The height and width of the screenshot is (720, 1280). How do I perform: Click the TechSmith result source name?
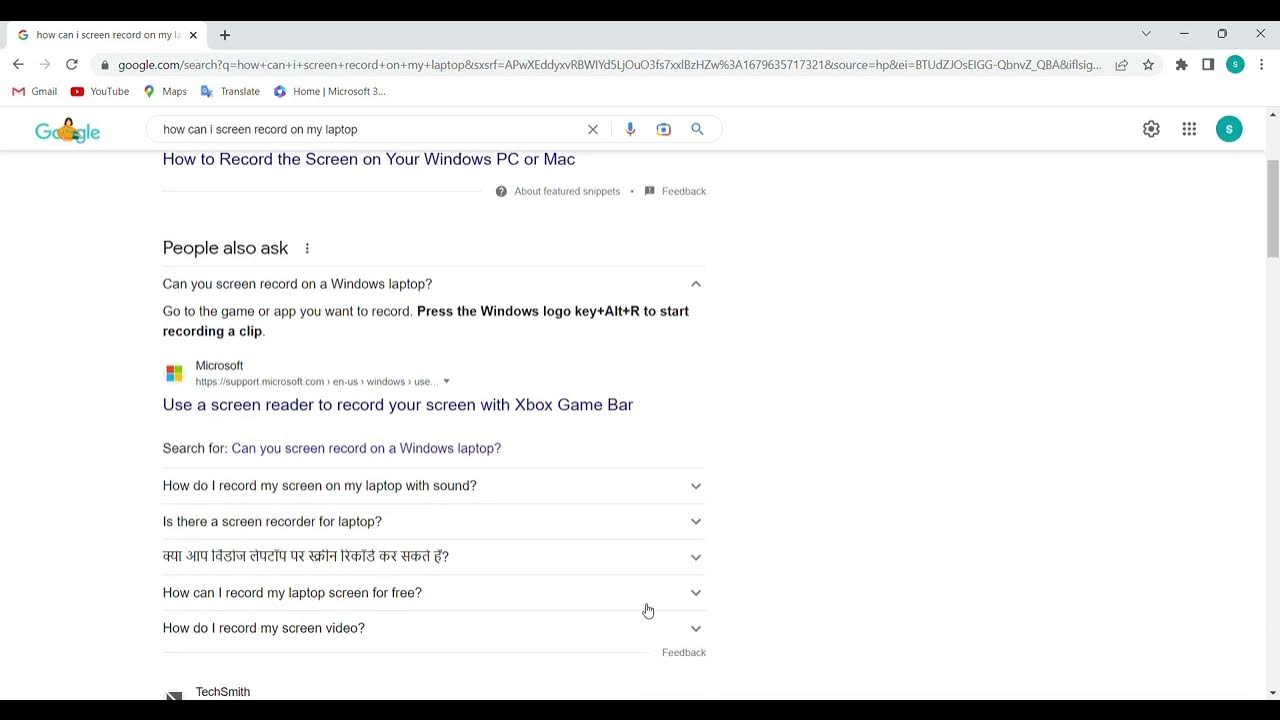[223, 692]
